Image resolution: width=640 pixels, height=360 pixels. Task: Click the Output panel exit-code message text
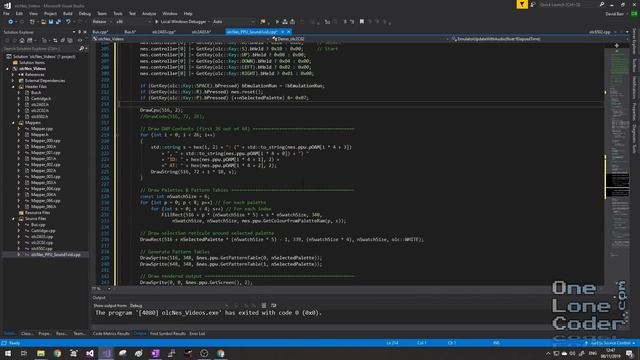point(209,313)
